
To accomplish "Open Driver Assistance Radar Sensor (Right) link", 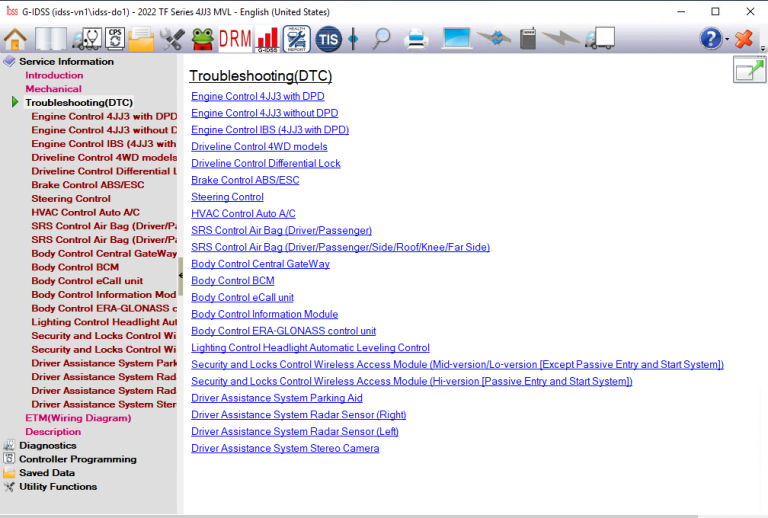I will (x=299, y=414).
